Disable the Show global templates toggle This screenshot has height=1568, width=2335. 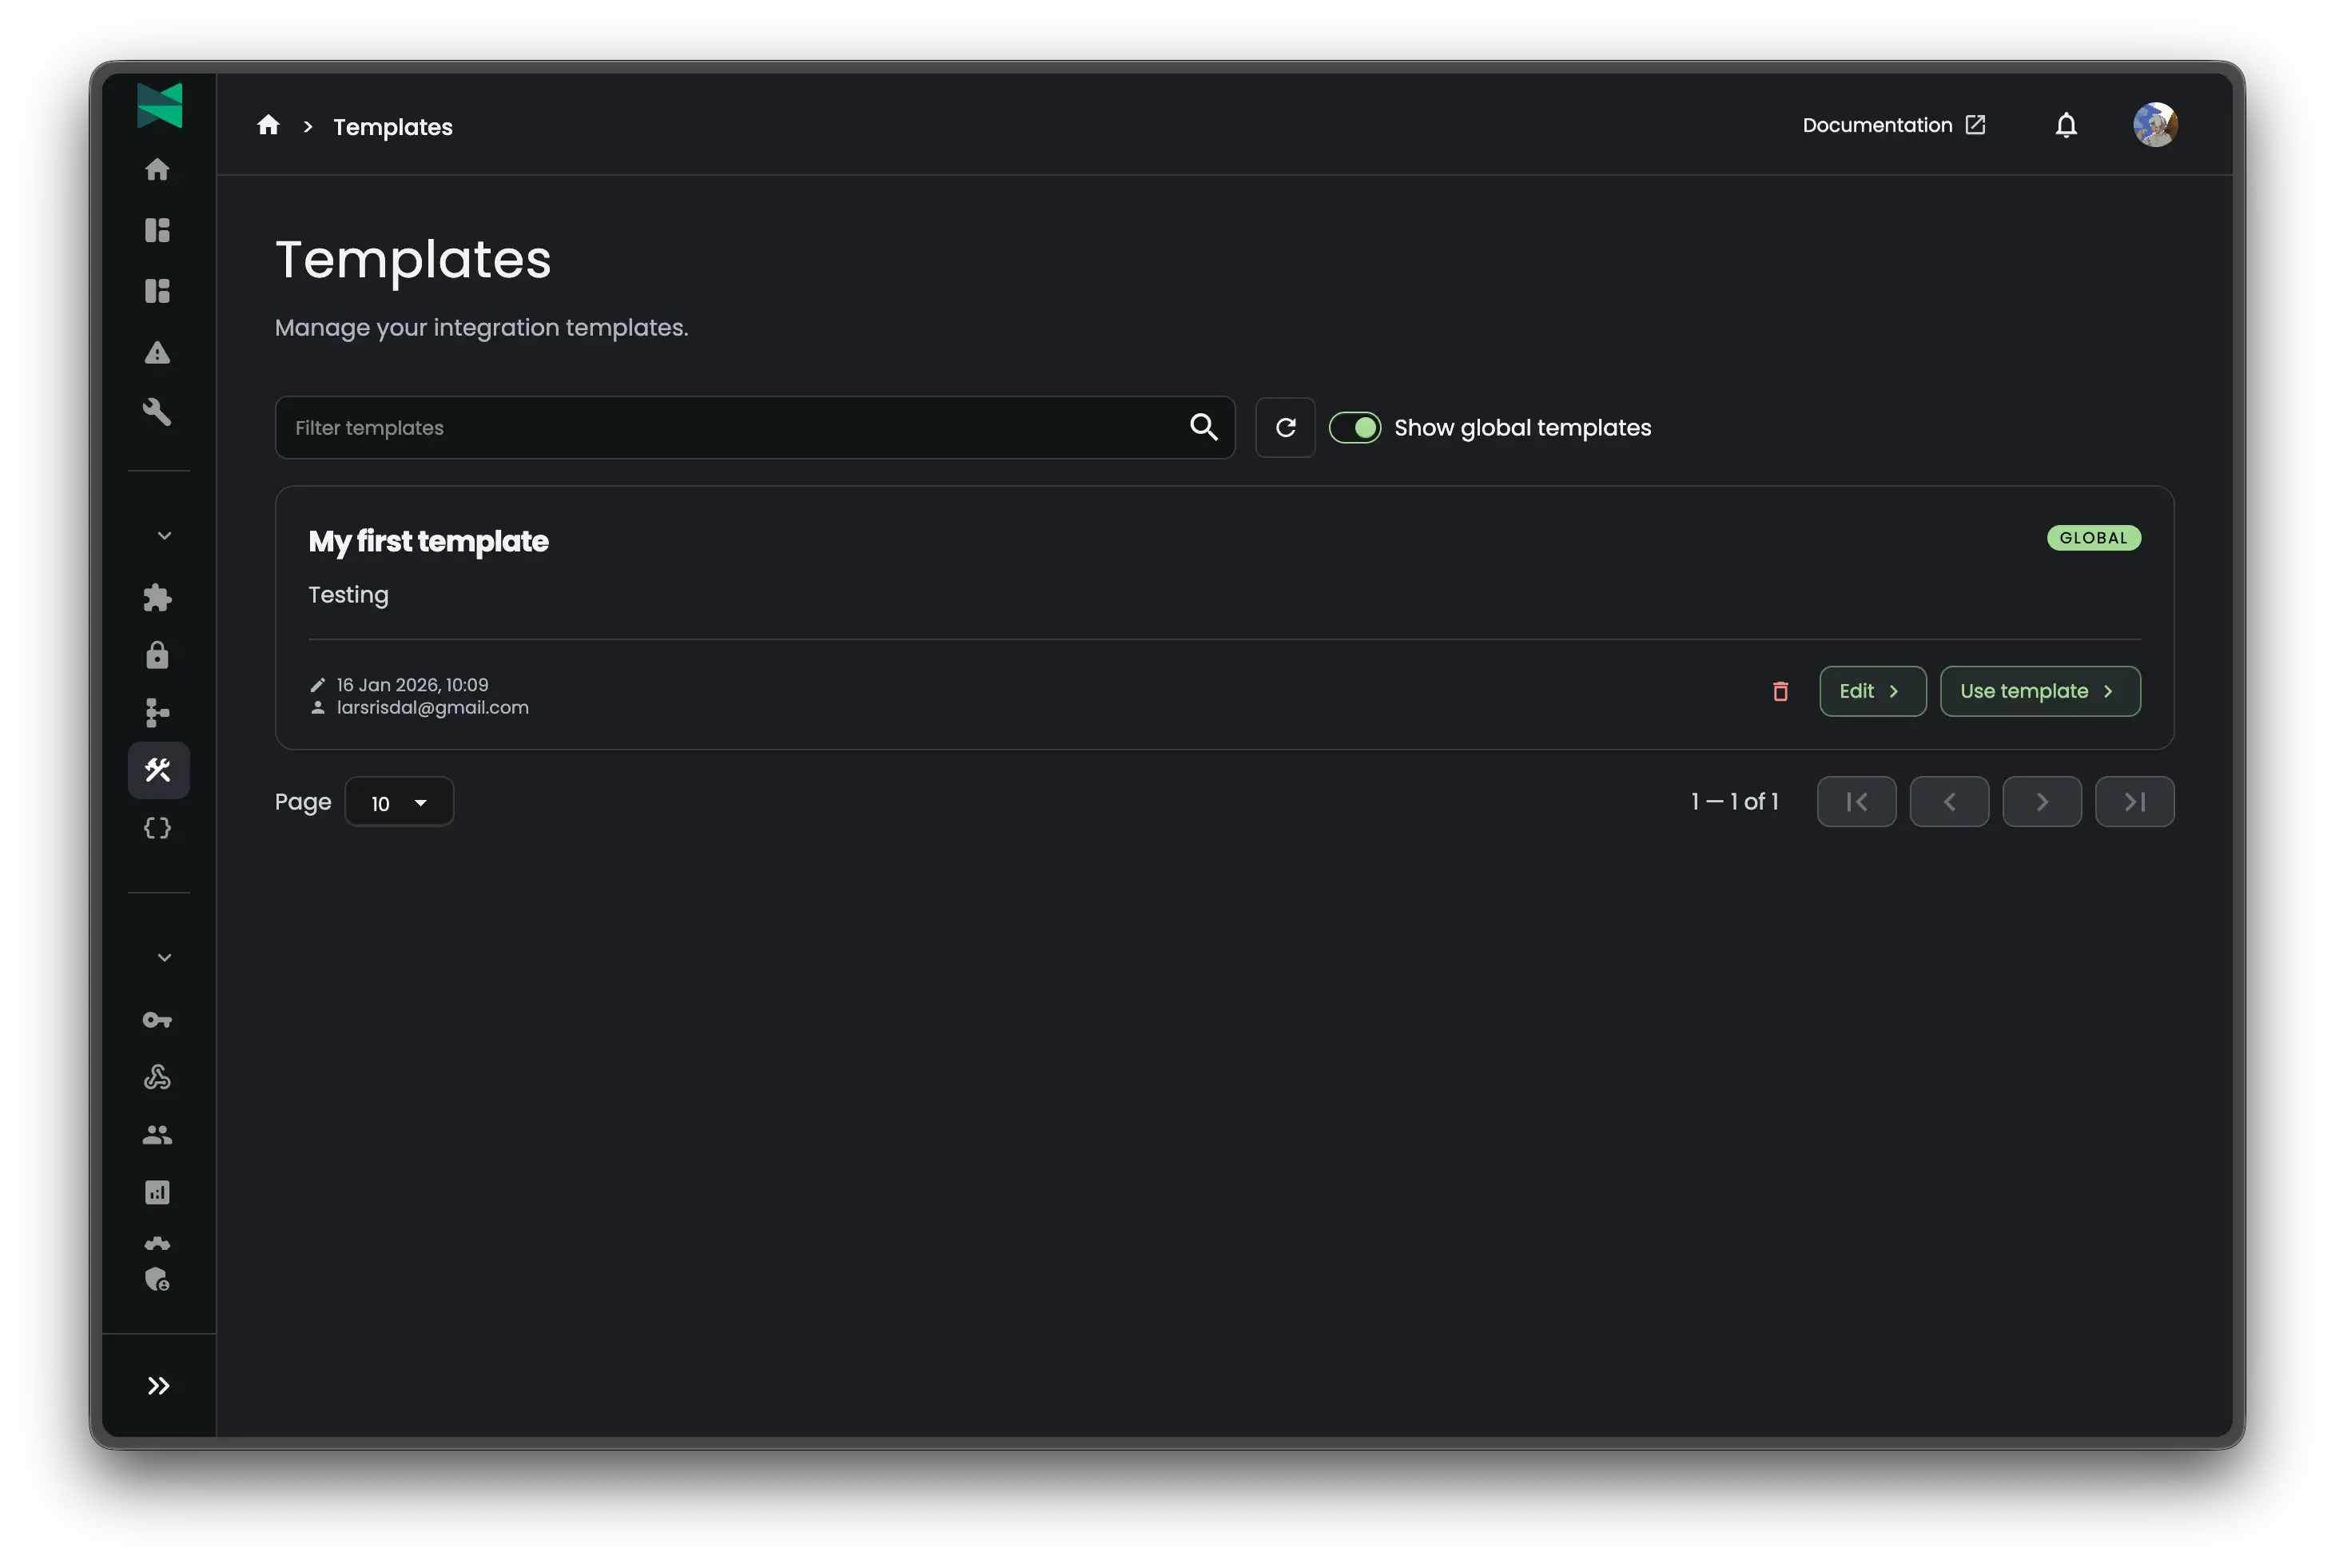[x=1356, y=427]
